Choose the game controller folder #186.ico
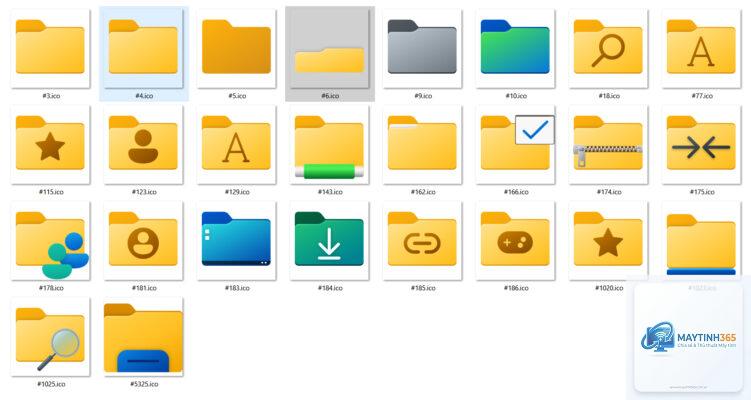 [x=515, y=240]
